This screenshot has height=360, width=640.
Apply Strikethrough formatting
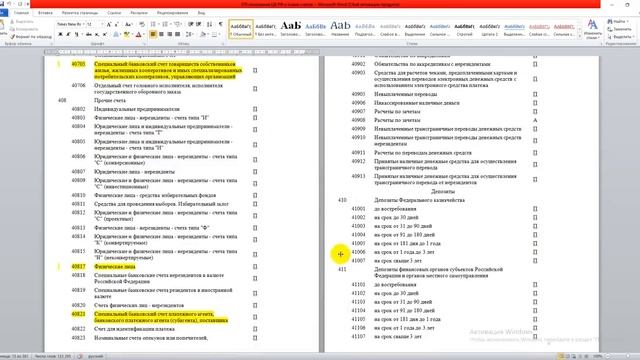point(89,35)
